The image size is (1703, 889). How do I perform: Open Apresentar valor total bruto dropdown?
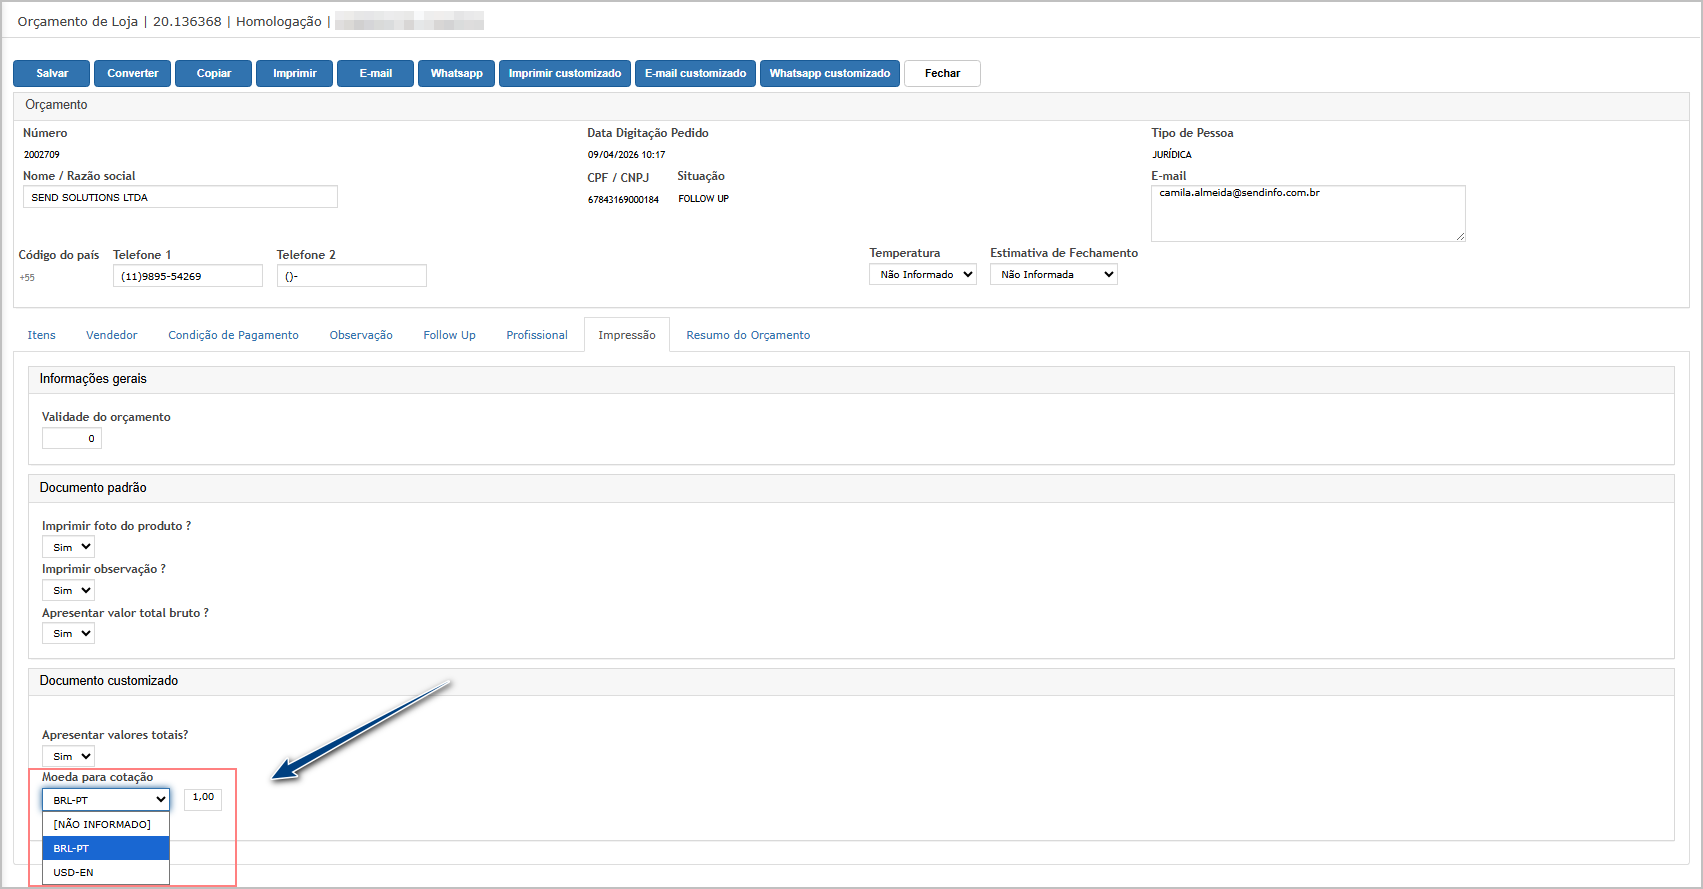pos(68,634)
